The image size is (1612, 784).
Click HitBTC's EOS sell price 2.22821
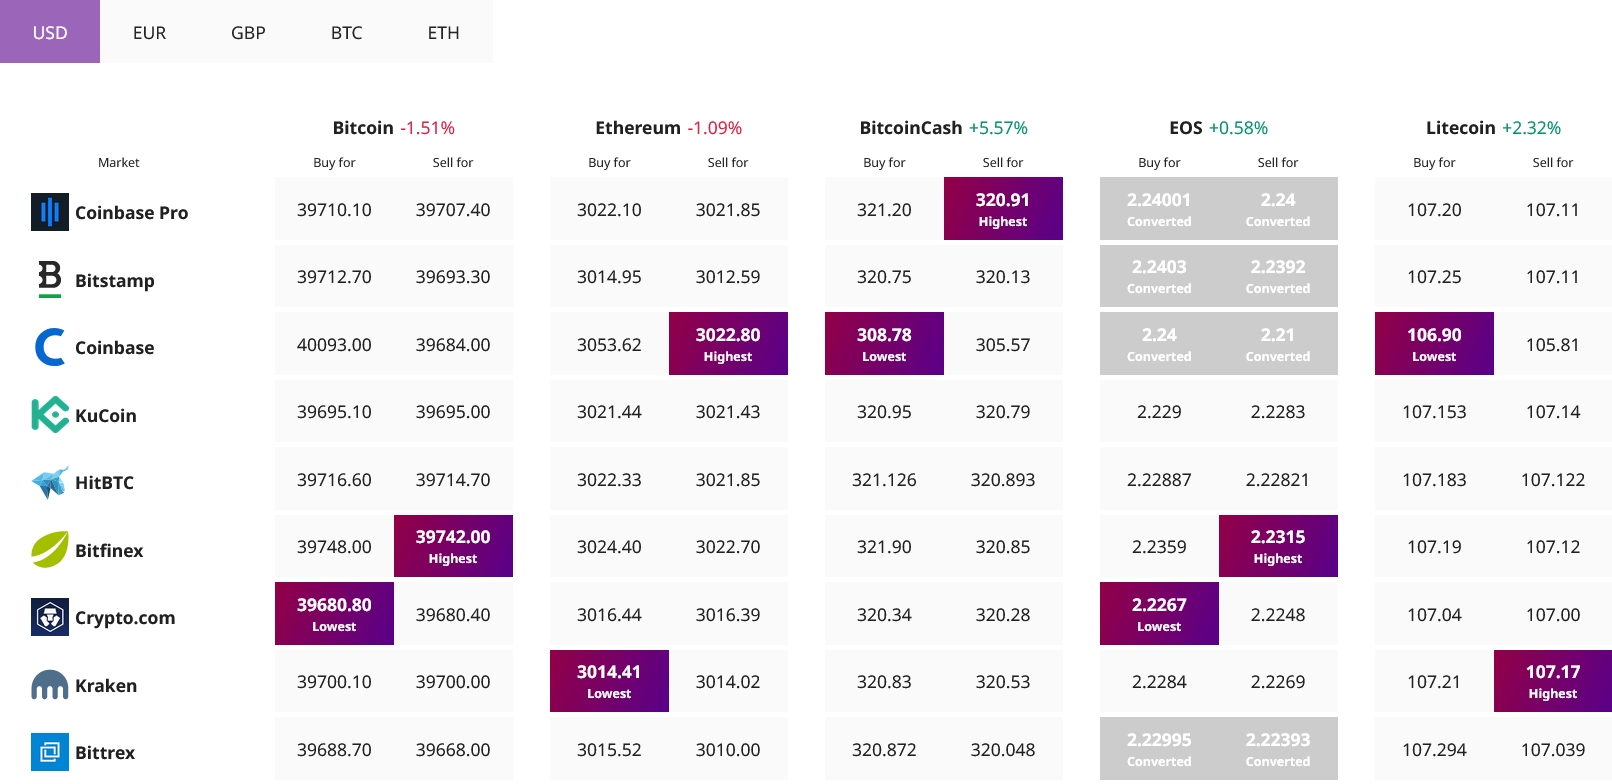pyautogui.click(x=1278, y=480)
